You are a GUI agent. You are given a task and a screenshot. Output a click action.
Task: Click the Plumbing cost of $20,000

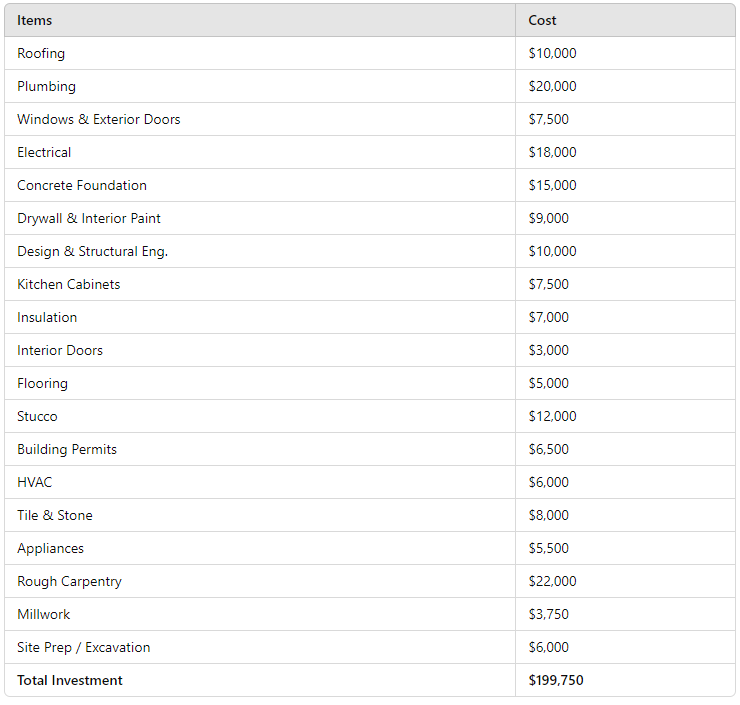[x=552, y=86]
